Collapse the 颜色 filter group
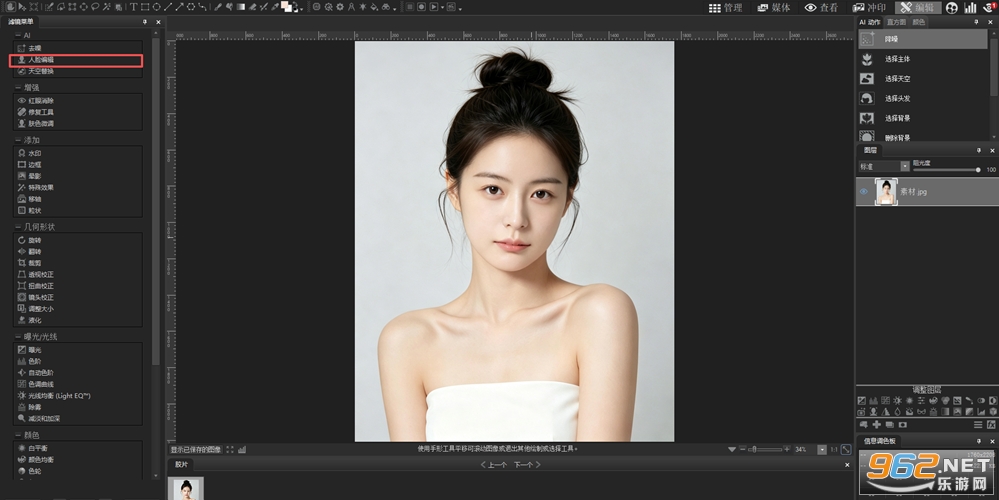999x500 pixels. pos(17,436)
